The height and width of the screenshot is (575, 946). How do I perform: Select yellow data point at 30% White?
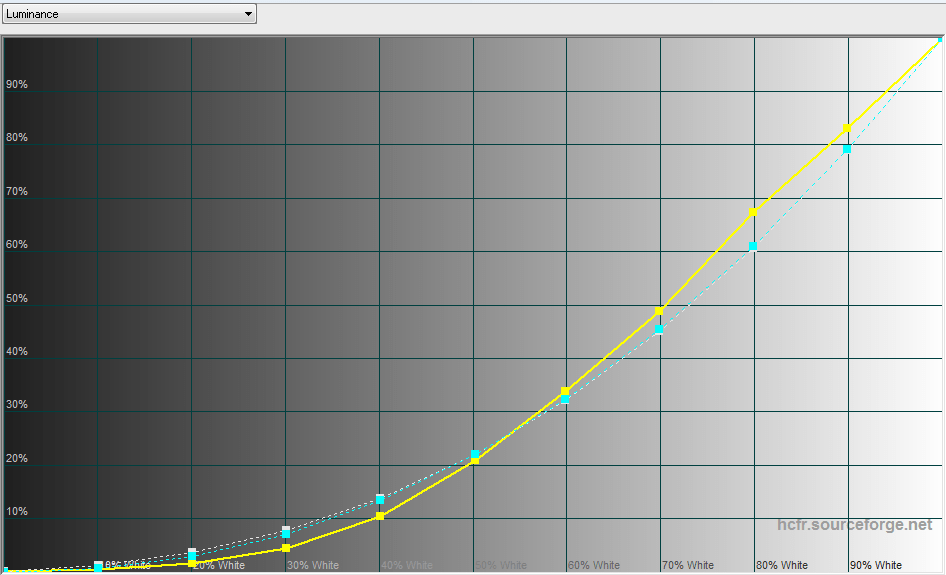coord(286,548)
